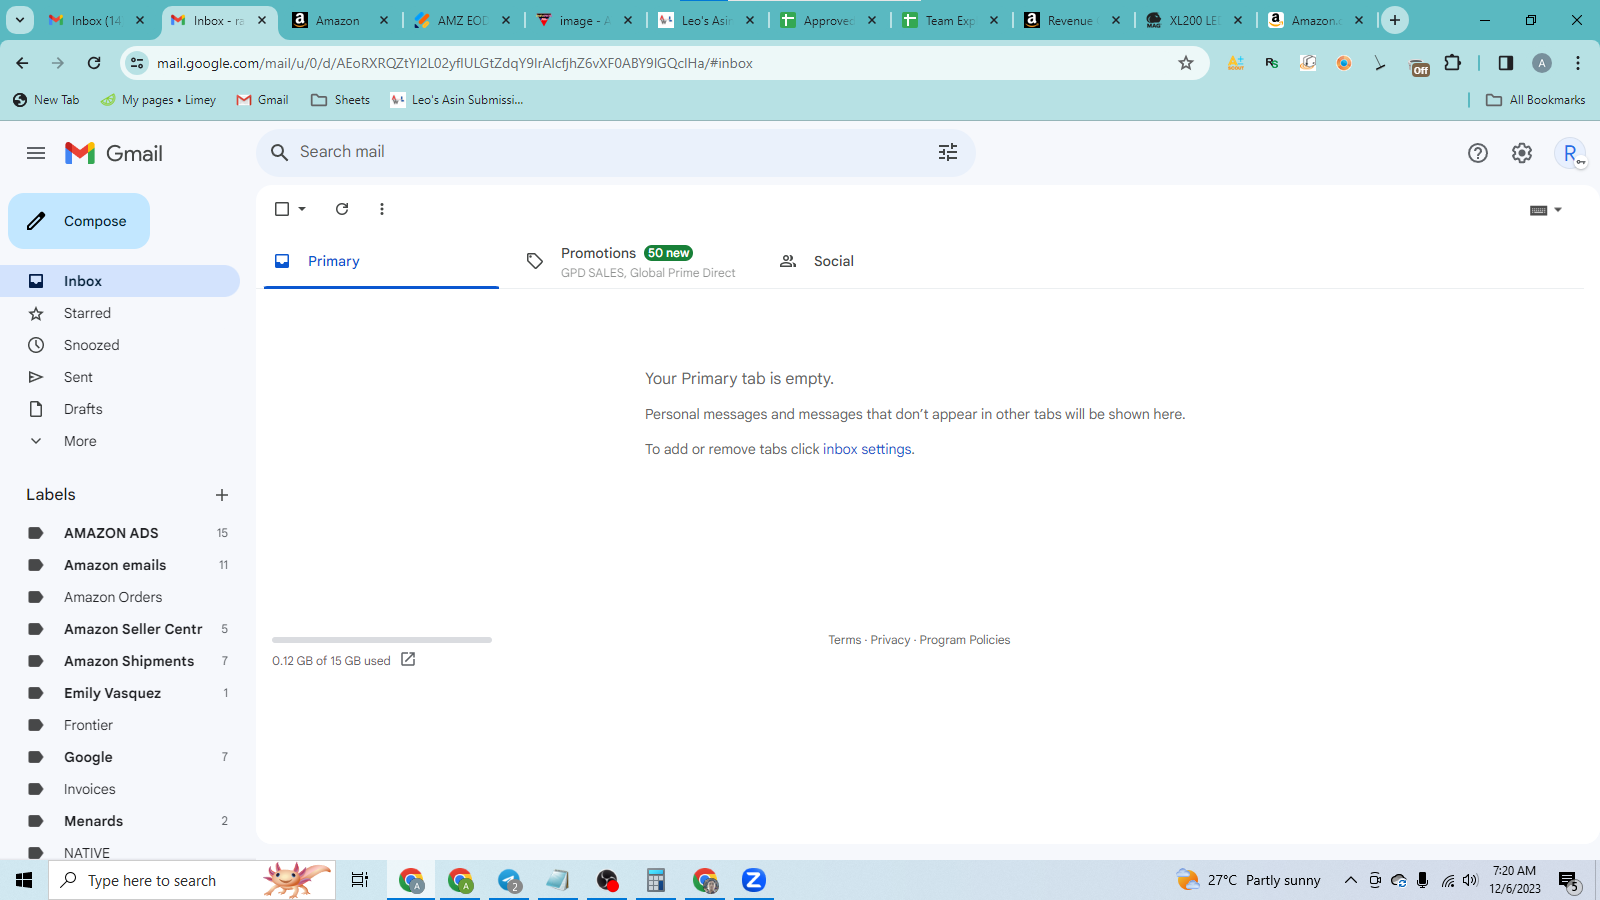Bookmark this page with the star icon
Screen dimensions: 1600x900
click(x=1186, y=63)
